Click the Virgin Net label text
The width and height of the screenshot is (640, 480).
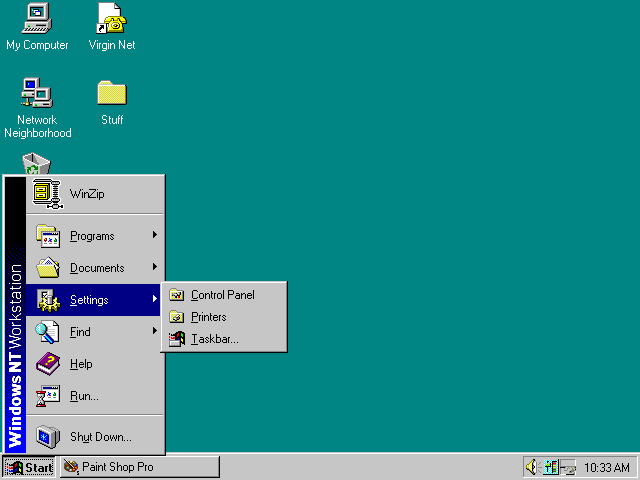pyautogui.click(x=112, y=45)
